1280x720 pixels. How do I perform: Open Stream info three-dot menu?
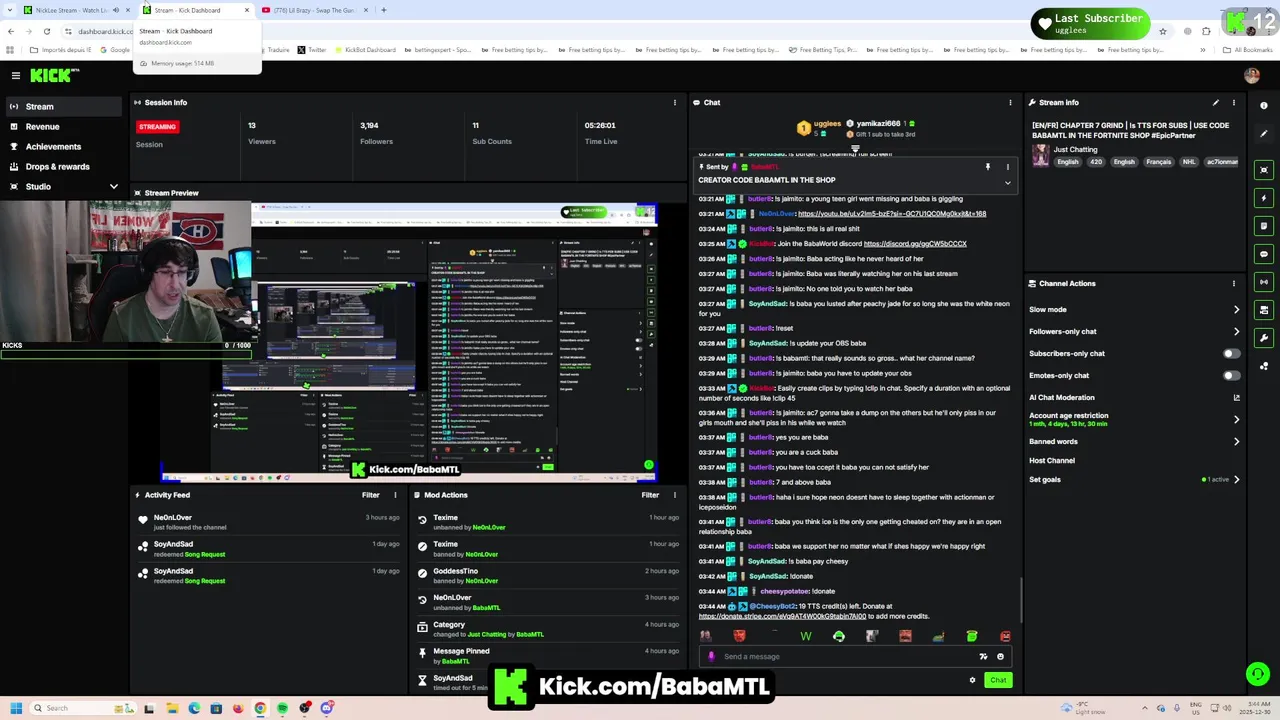1234,102
